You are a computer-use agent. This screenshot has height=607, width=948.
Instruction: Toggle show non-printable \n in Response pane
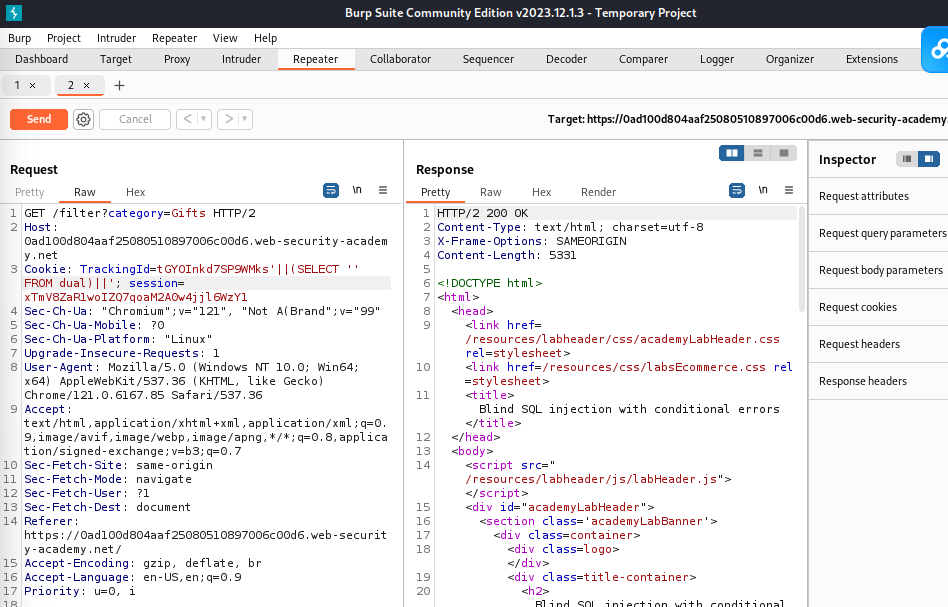[x=763, y=190]
